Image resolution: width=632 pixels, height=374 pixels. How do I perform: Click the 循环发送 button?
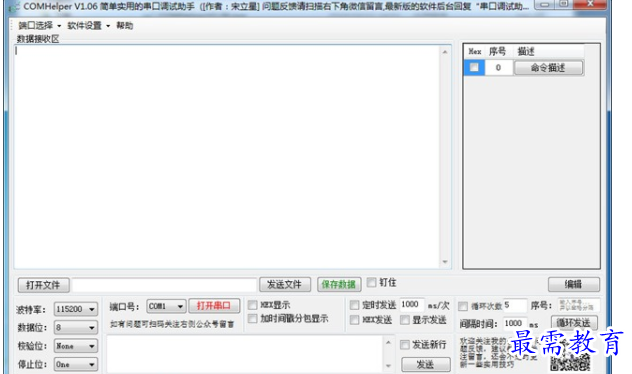tap(574, 323)
